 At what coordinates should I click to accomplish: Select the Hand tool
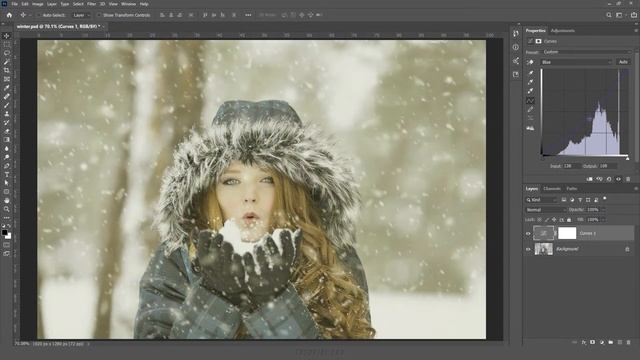(7, 200)
